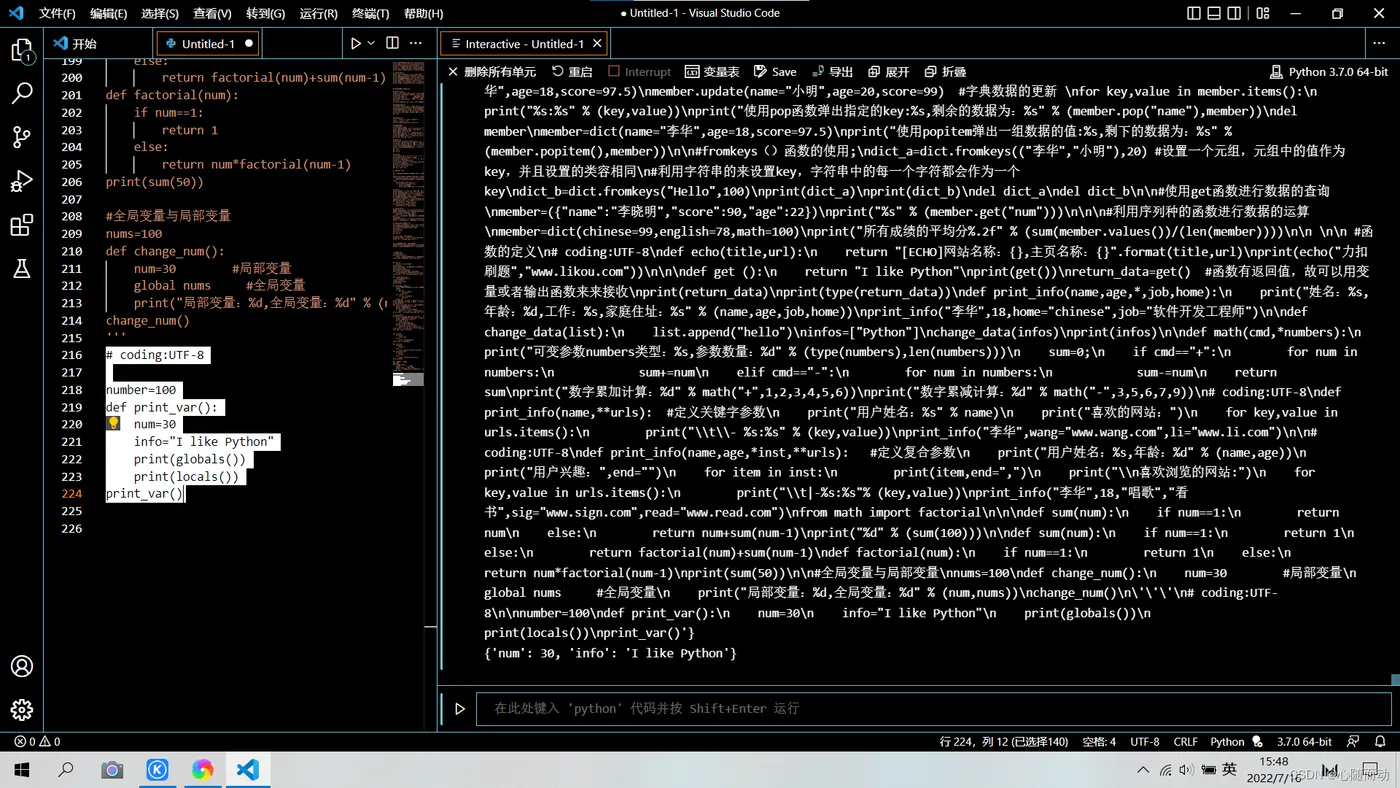Open the 帮助(H) menu
The image size is (1400, 788).
(423, 14)
